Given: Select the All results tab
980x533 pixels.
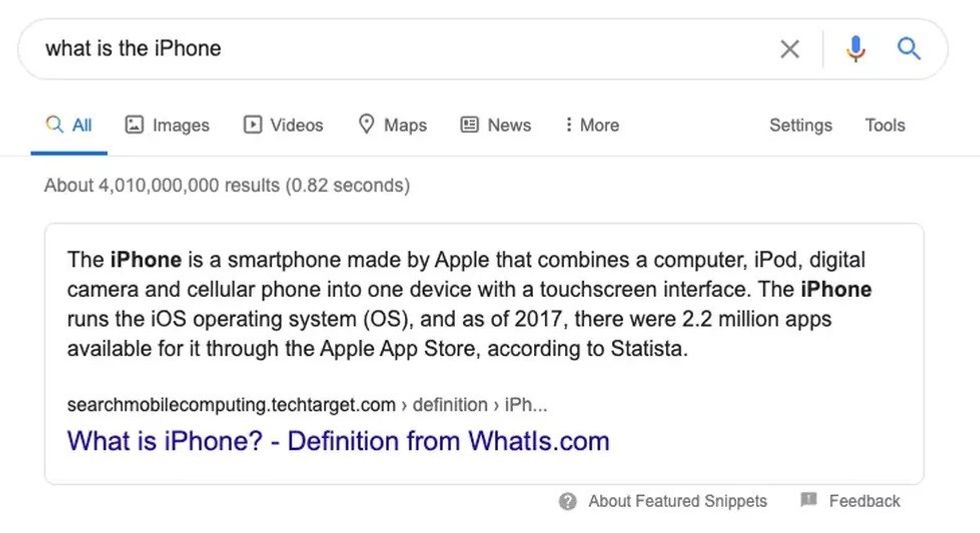Looking at the screenshot, I should (69, 125).
